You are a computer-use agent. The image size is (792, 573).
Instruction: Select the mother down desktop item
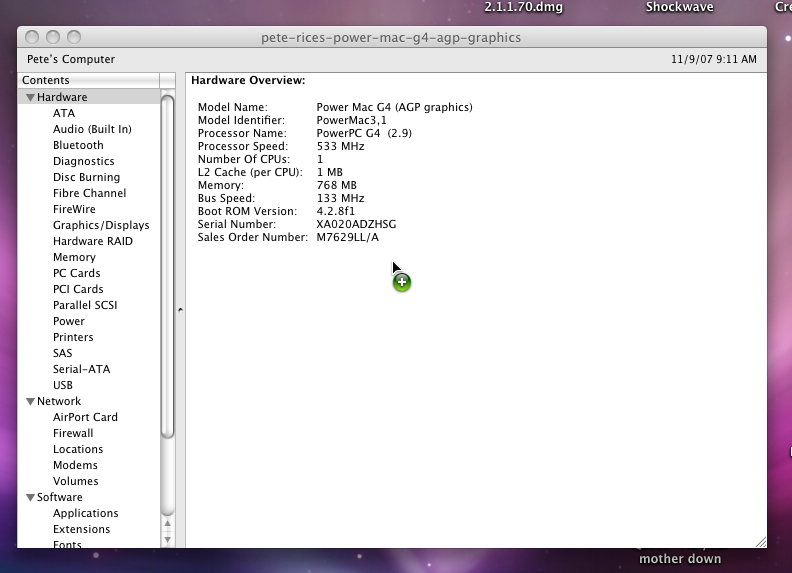coord(680,559)
